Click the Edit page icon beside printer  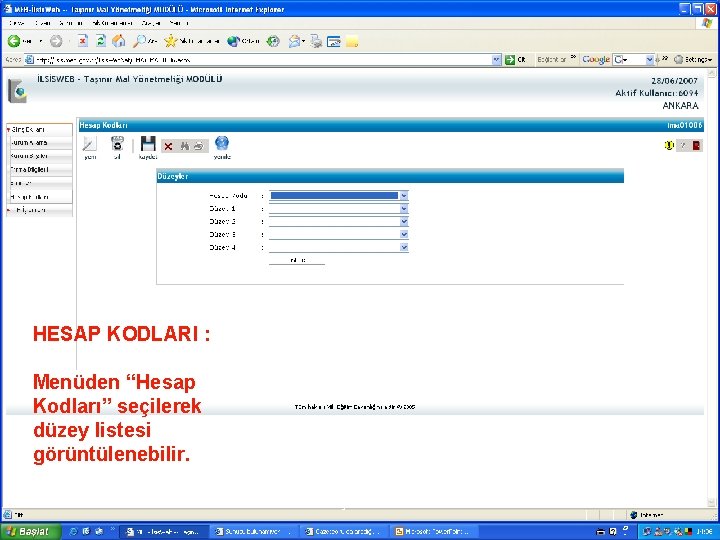[x=333, y=42]
